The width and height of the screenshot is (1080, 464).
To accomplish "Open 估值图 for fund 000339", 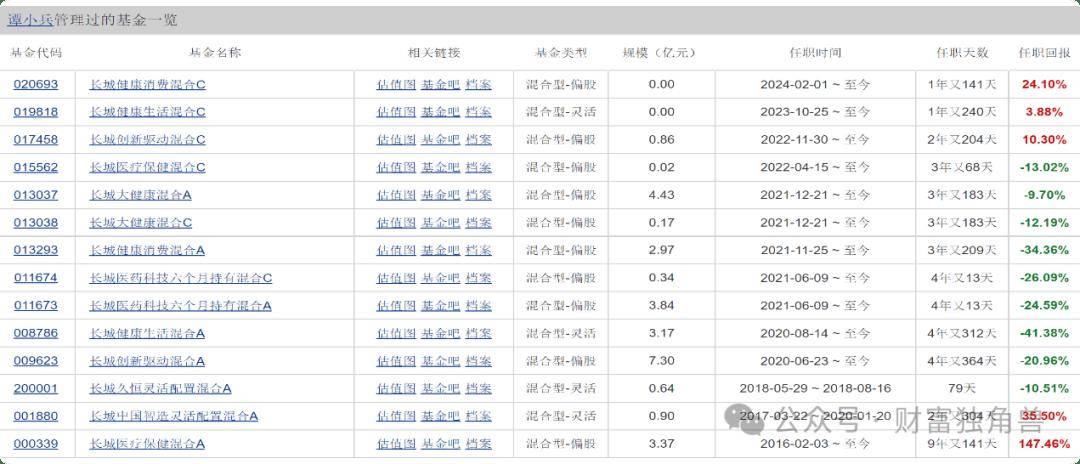I will (396, 444).
